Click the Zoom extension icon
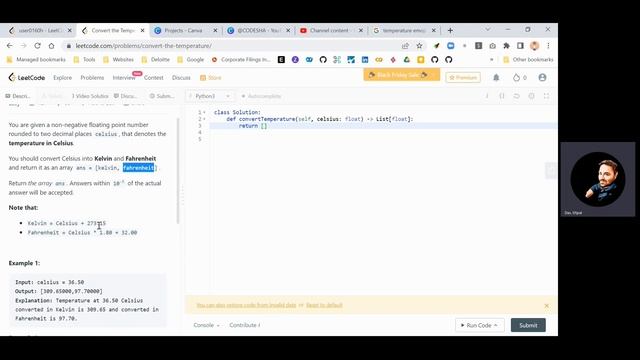 point(451,46)
